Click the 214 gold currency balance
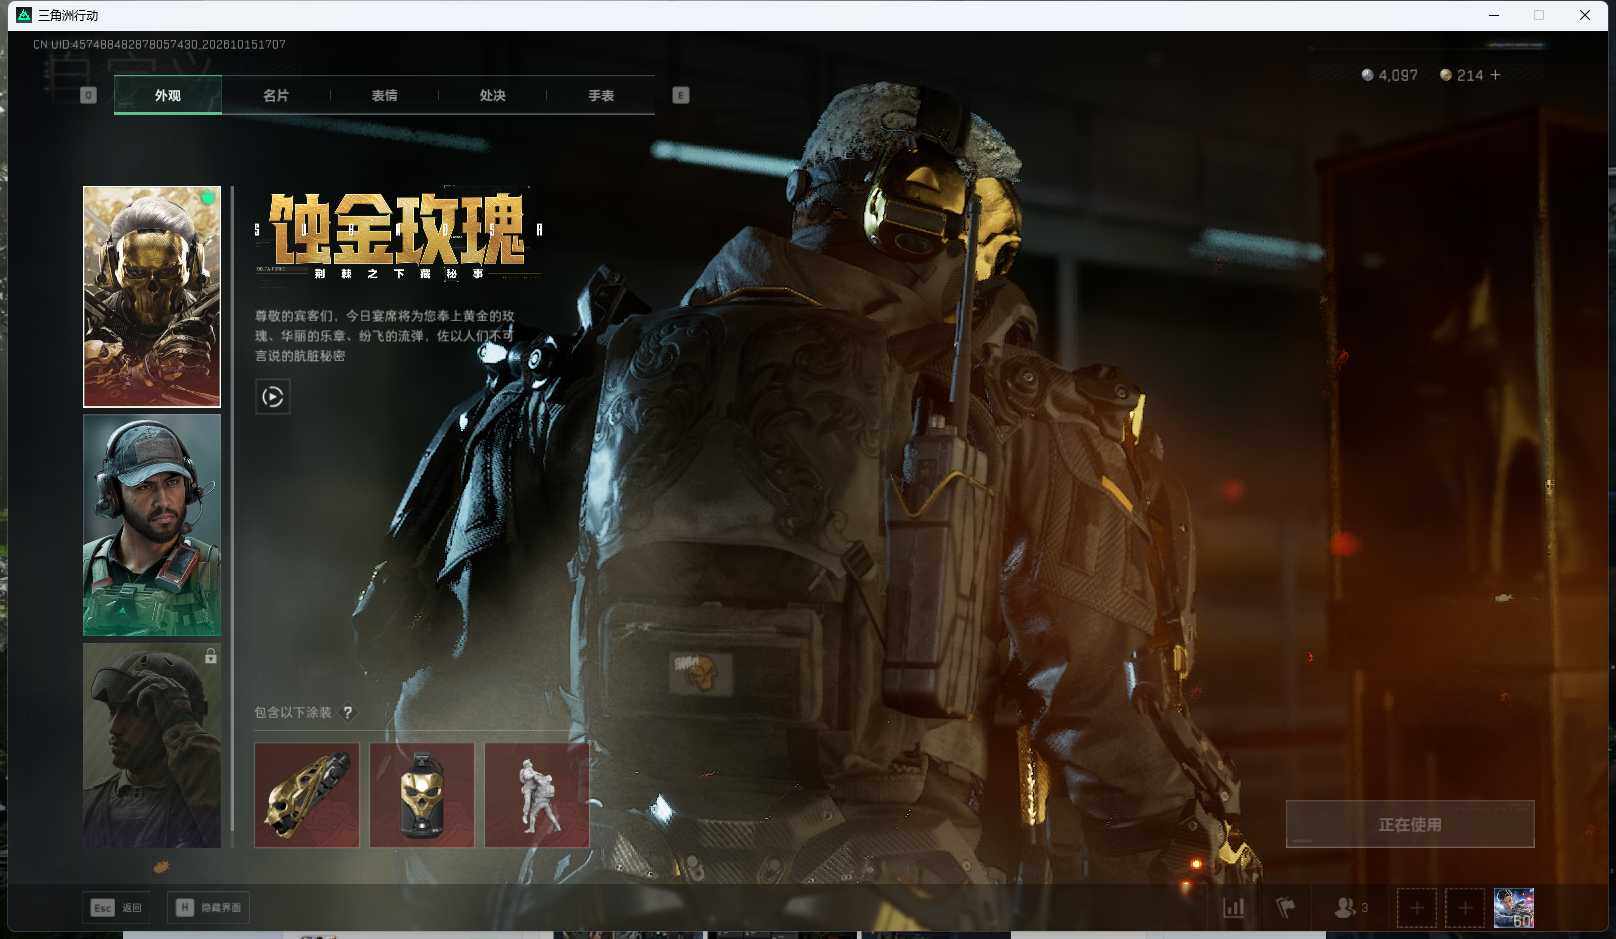1616x939 pixels. click(1461, 75)
